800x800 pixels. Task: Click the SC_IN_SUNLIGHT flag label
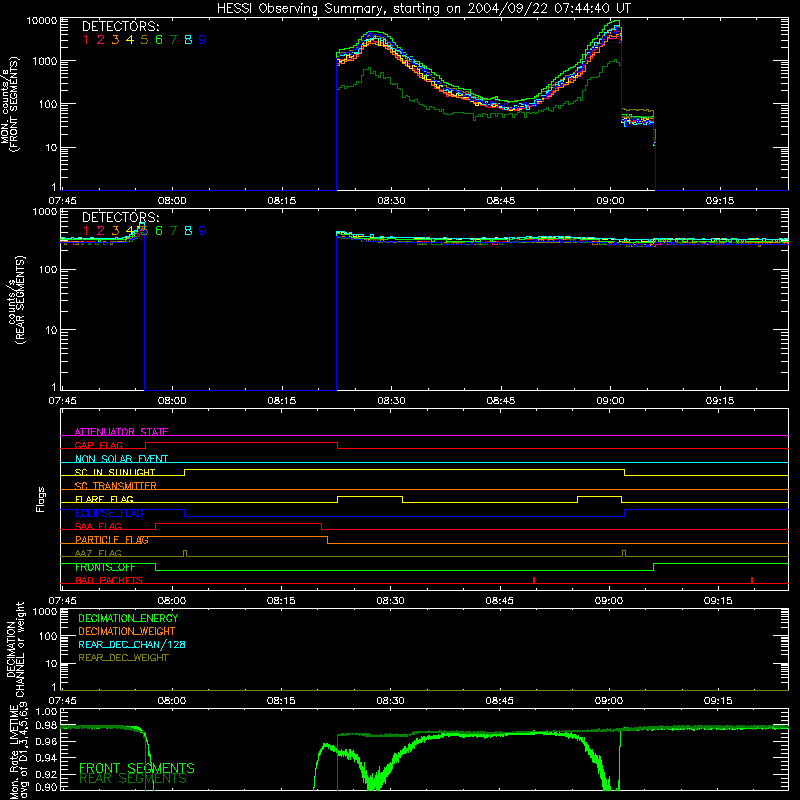click(115, 472)
